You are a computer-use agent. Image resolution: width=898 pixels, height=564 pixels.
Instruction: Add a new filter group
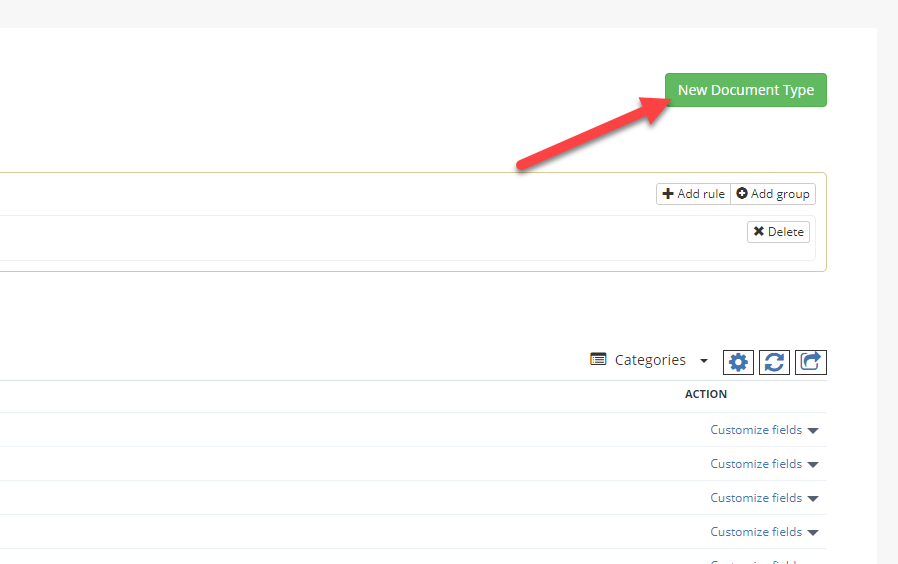coord(773,194)
